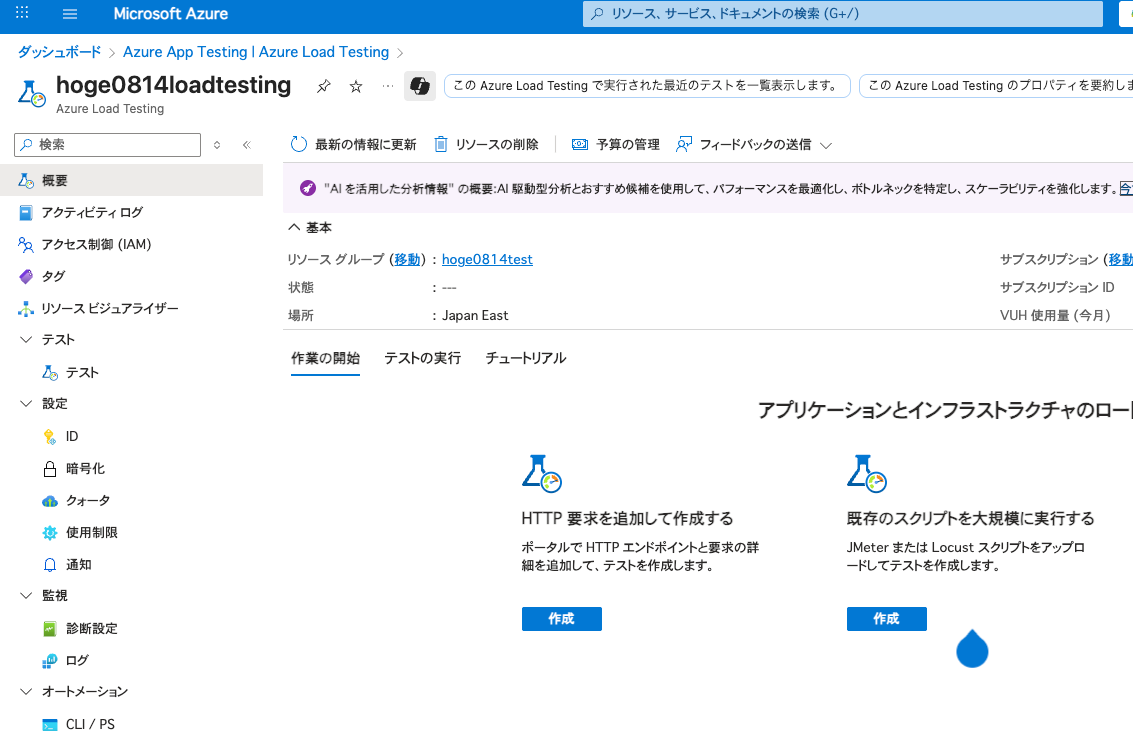Screen dimensions: 1133x736
Task: Switch to the チュートリアル tab
Action: [x=525, y=358]
